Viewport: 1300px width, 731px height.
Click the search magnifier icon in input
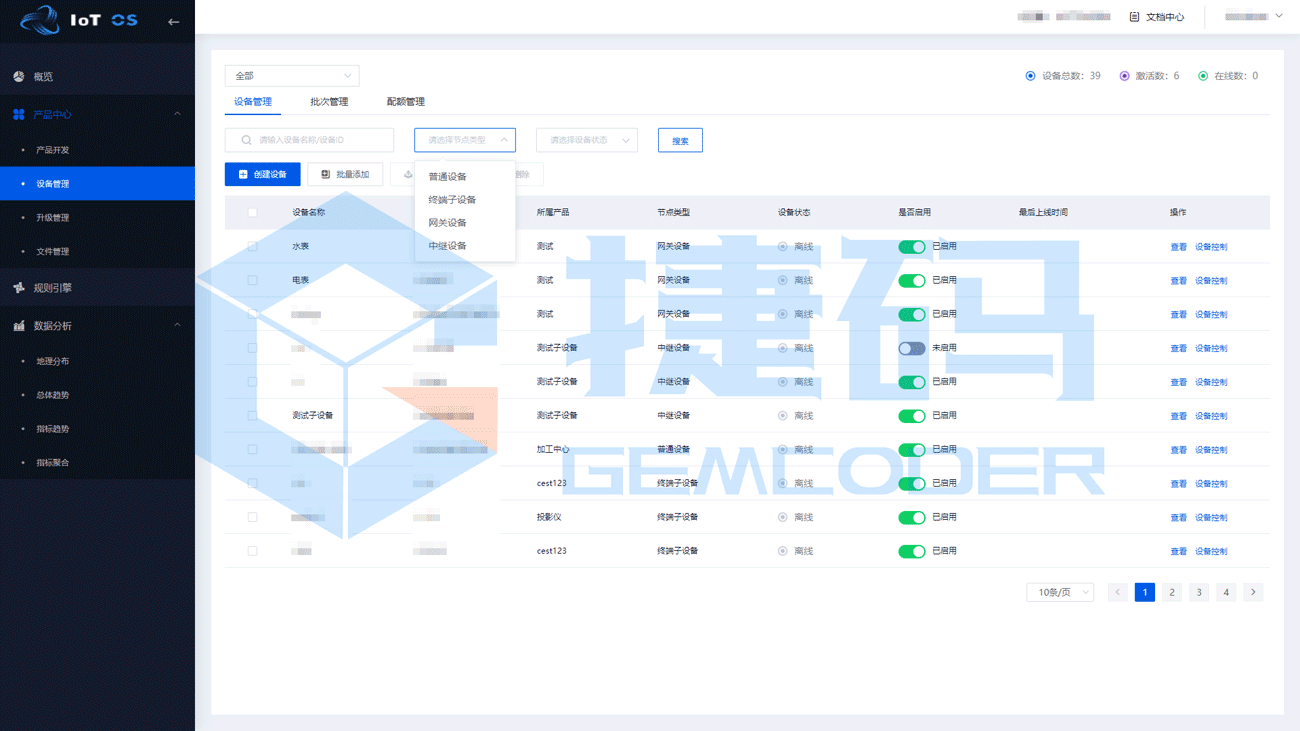246,140
